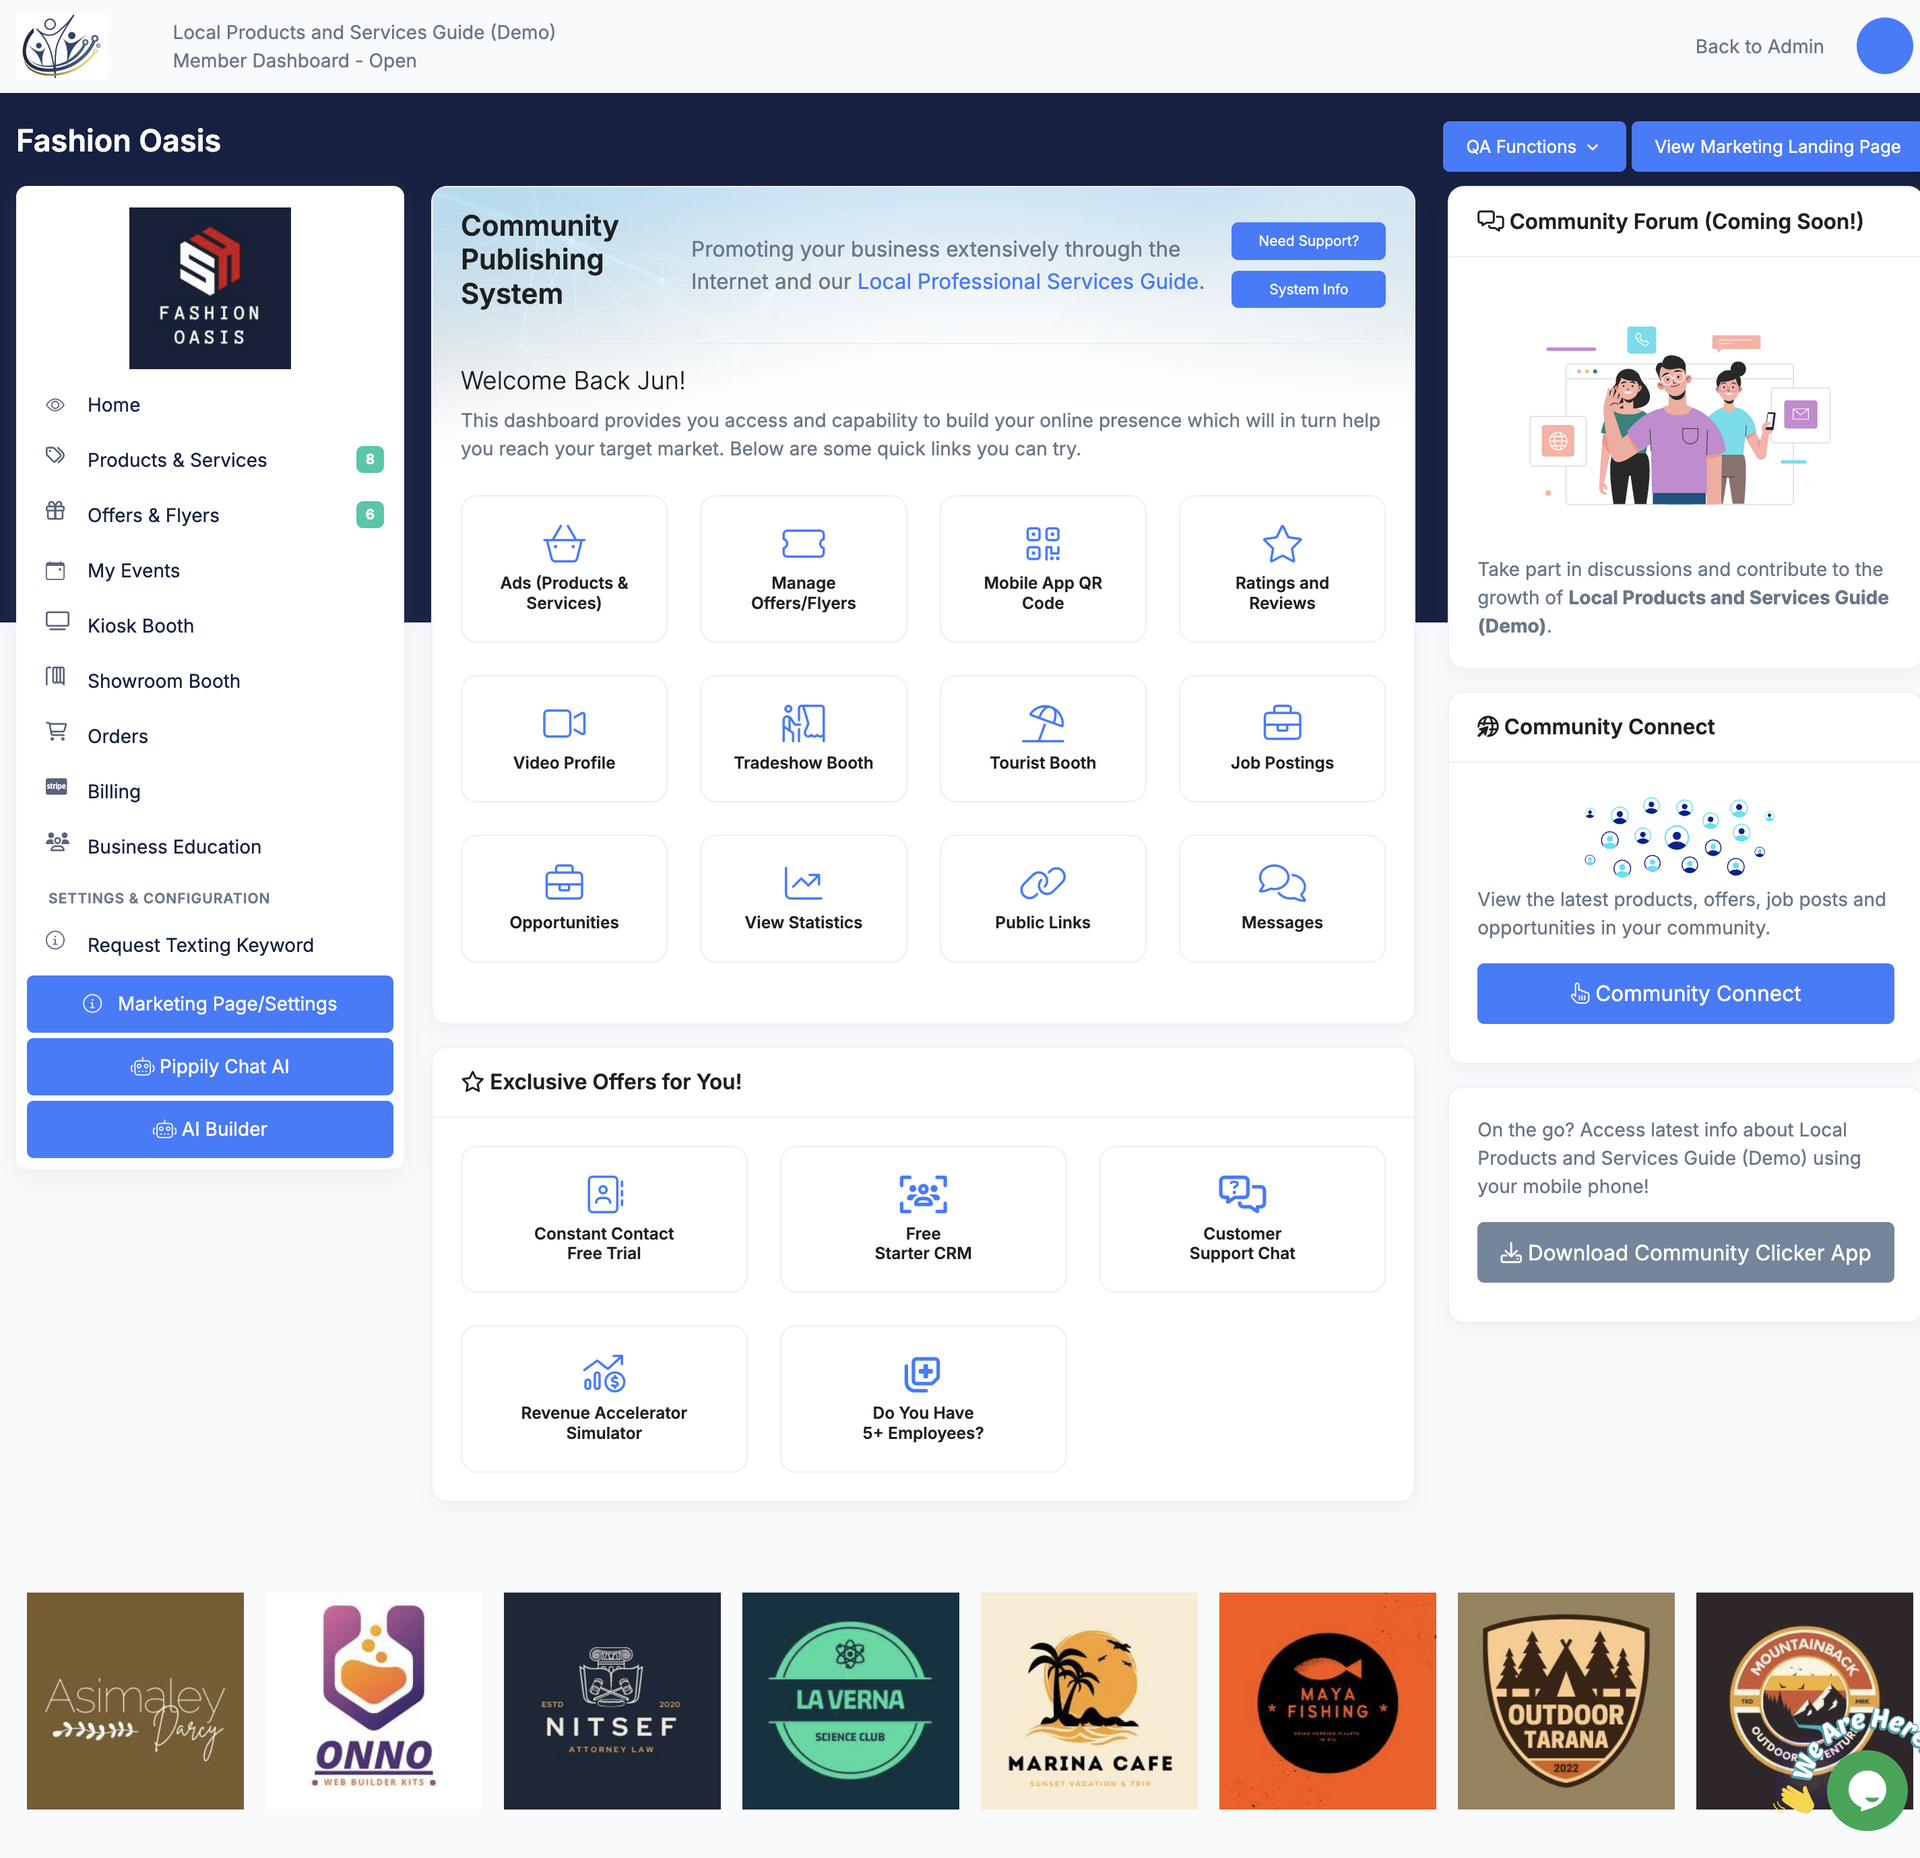This screenshot has width=1920, height=1858.
Task: Open the Mobile App QR Code tile
Action: point(1043,568)
